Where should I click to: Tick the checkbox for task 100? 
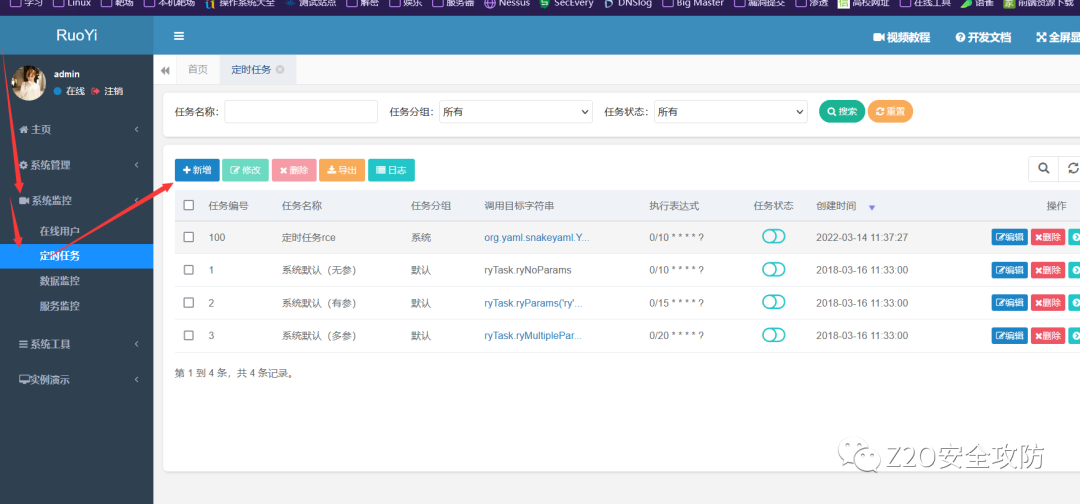pyautogui.click(x=189, y=237)
